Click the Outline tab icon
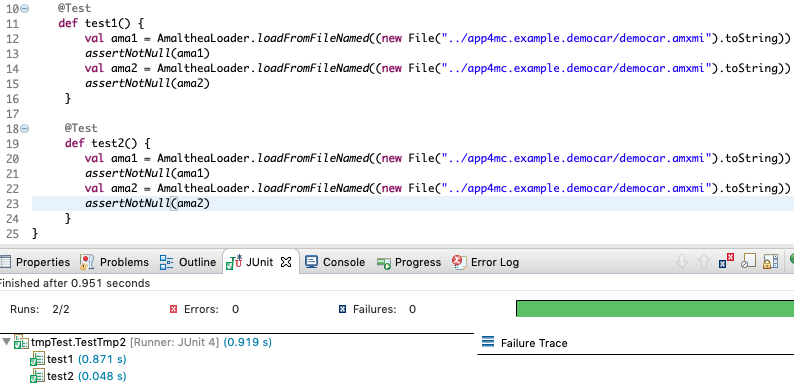This screenshot has width=794, height=388. pos(166,262)
